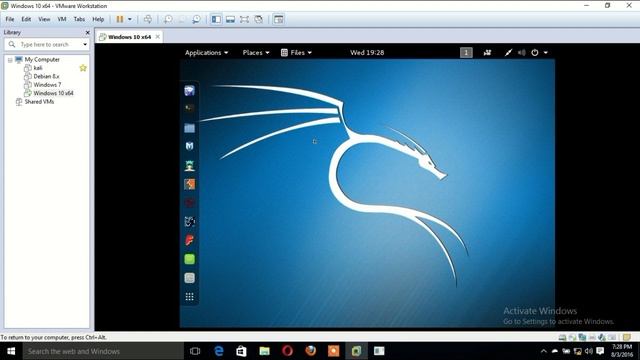Viewport: 640px width, 360px height.
Task: Click the Windows Start button
Action: [x=11, y=351]
